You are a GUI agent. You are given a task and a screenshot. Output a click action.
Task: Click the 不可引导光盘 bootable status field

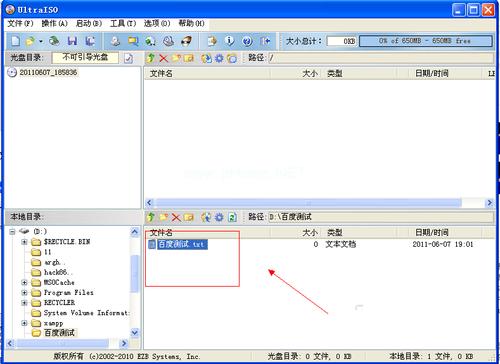85,57
